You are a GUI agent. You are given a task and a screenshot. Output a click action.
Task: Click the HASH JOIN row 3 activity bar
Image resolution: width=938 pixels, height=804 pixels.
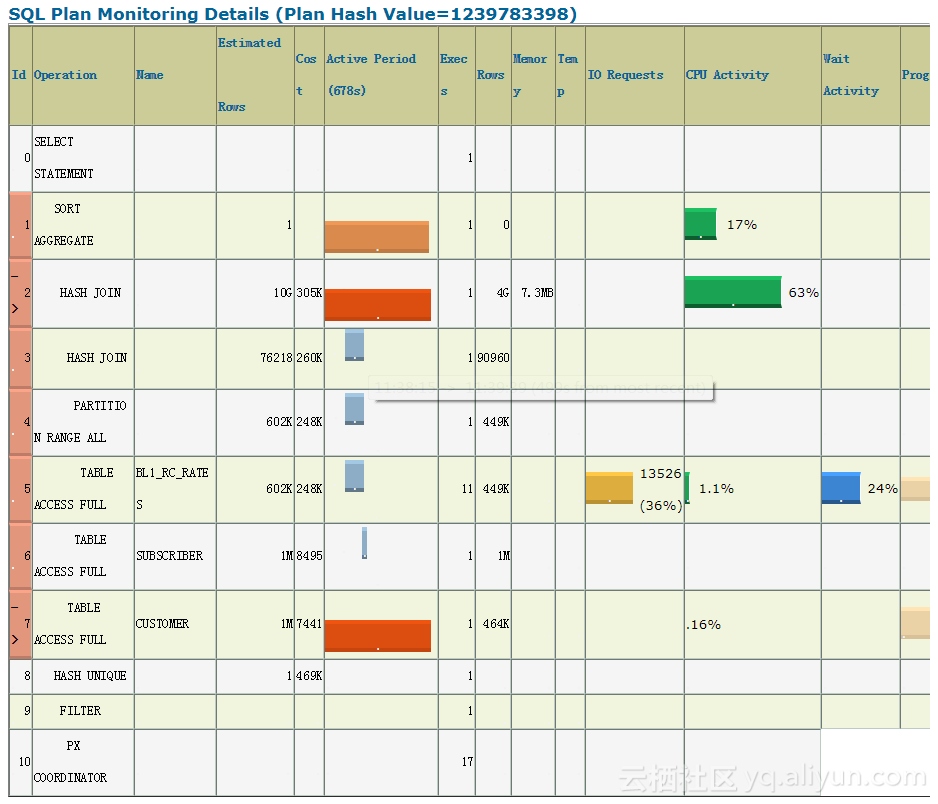(354, 345)
